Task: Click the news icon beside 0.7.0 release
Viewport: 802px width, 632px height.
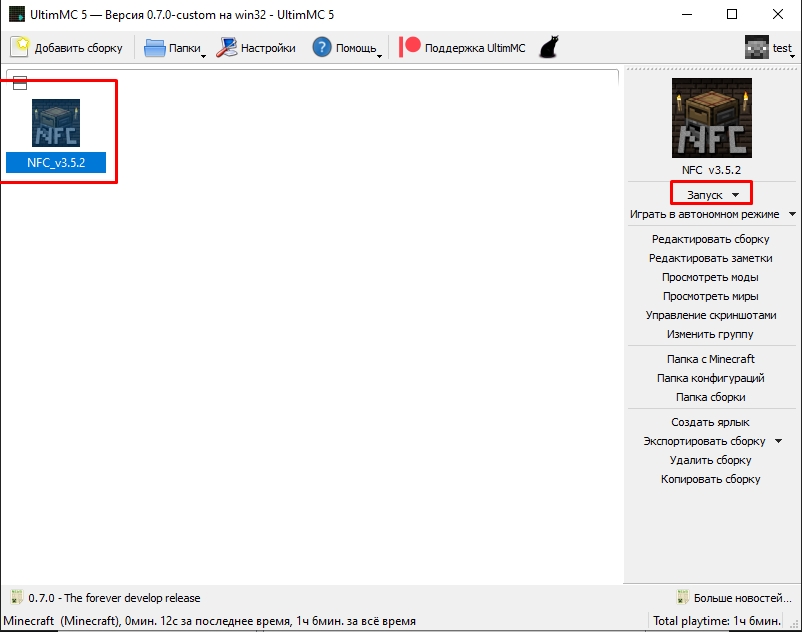Action: click(x=16, y=597)
